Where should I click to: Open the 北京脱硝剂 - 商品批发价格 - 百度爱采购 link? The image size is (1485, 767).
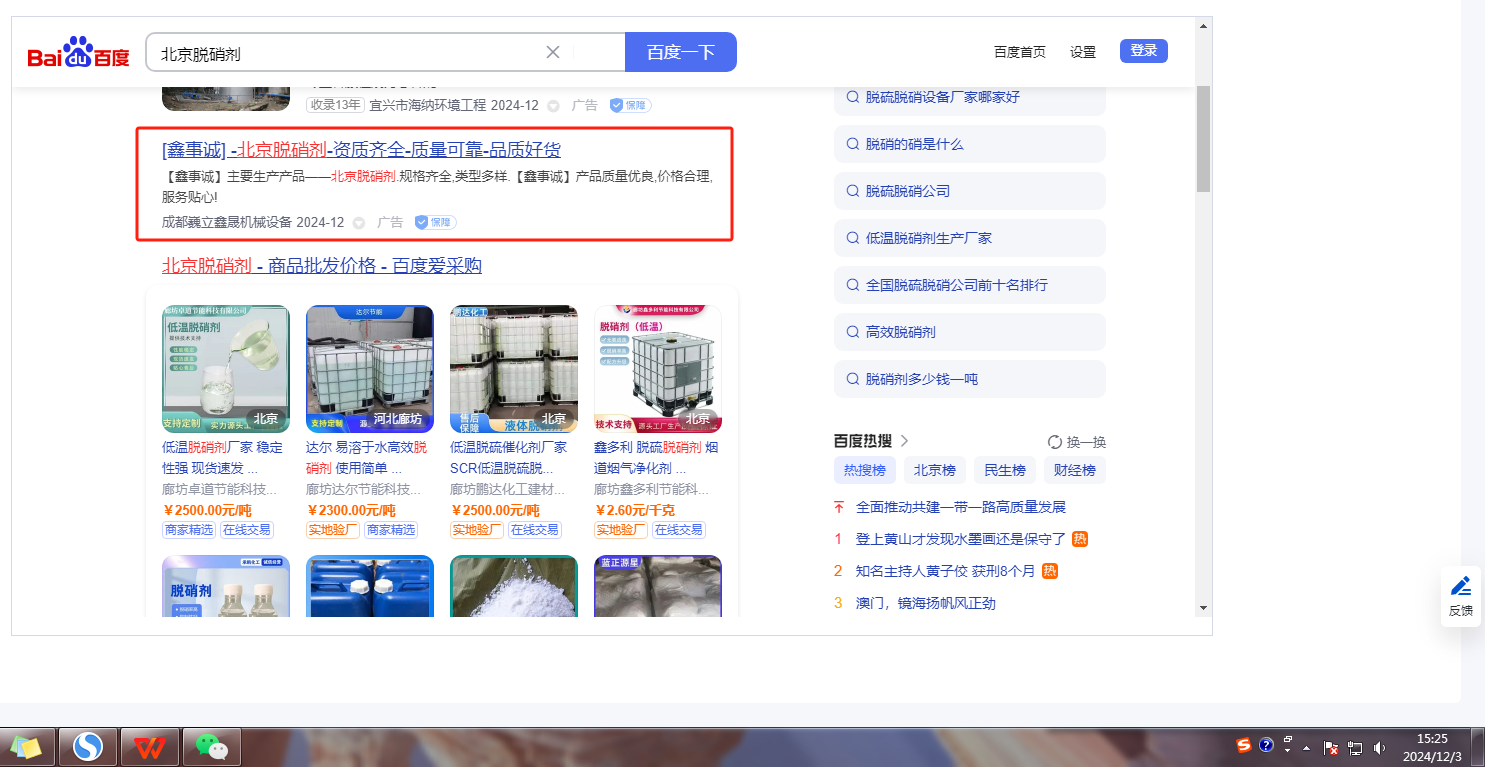(322, 266)
